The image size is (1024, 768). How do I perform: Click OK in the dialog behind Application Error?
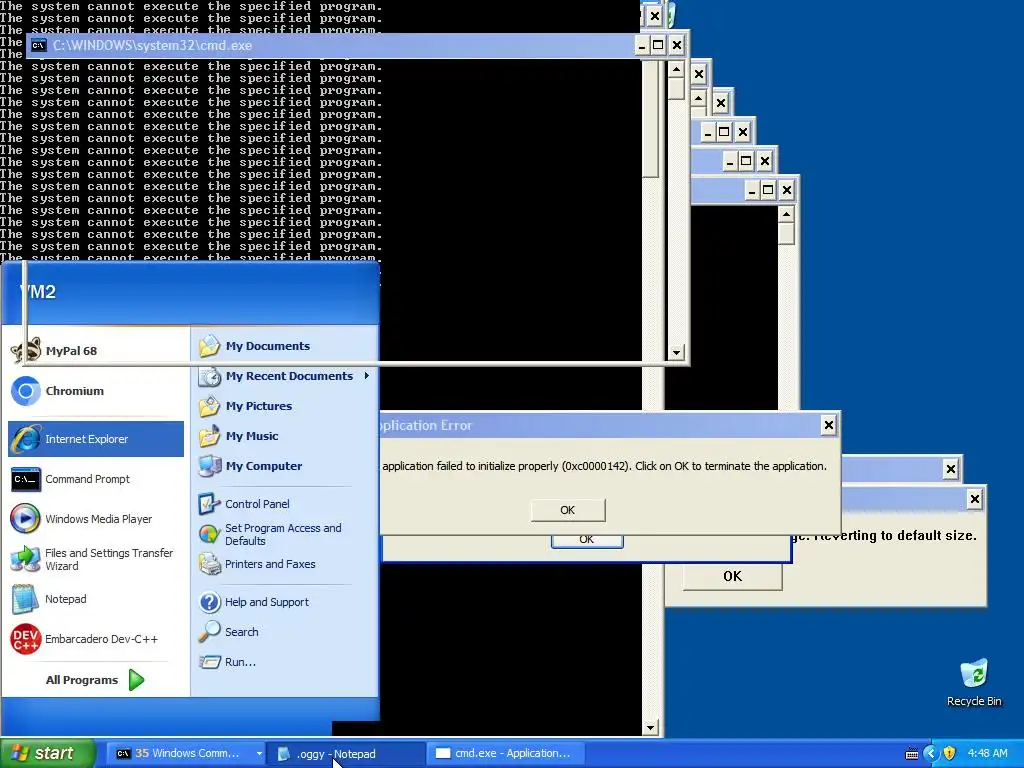click(x=587, y=541)
